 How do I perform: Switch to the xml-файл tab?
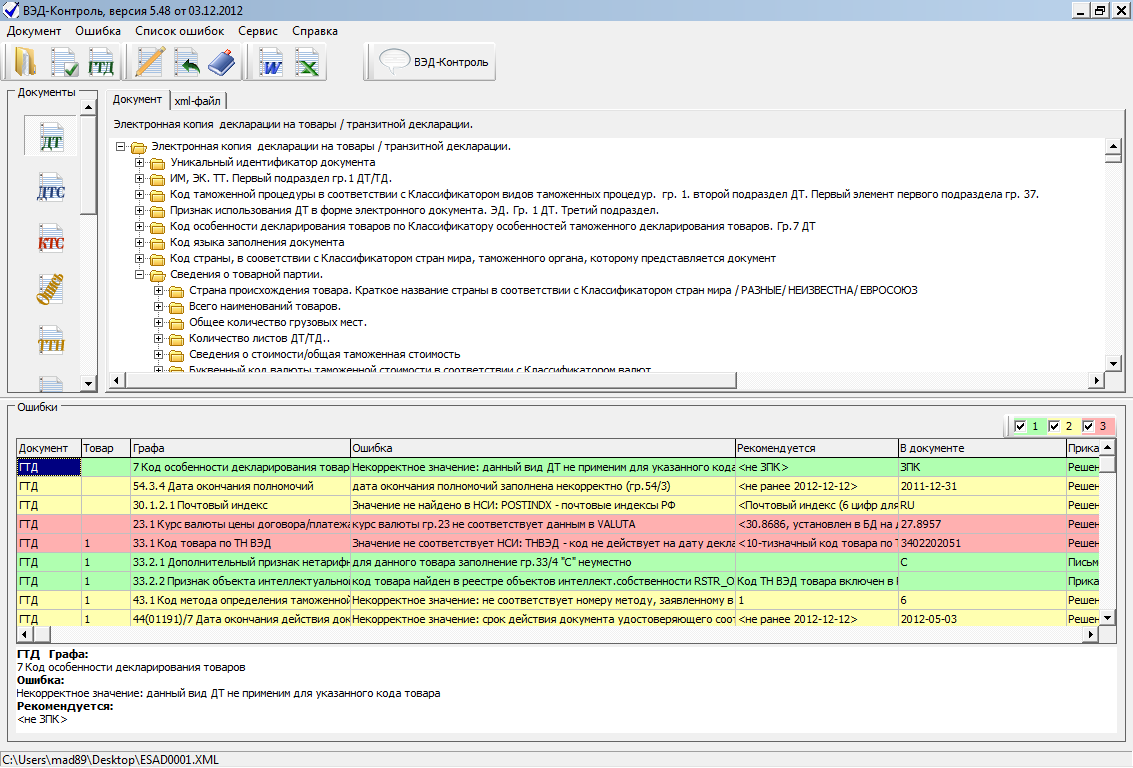(197, 101)
